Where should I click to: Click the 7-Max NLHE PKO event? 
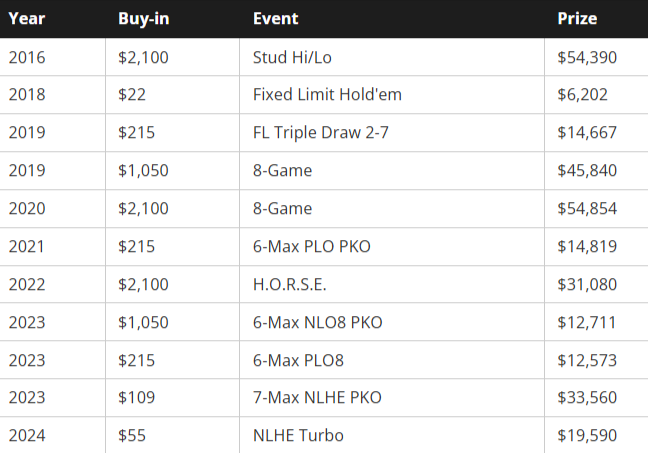317,398
